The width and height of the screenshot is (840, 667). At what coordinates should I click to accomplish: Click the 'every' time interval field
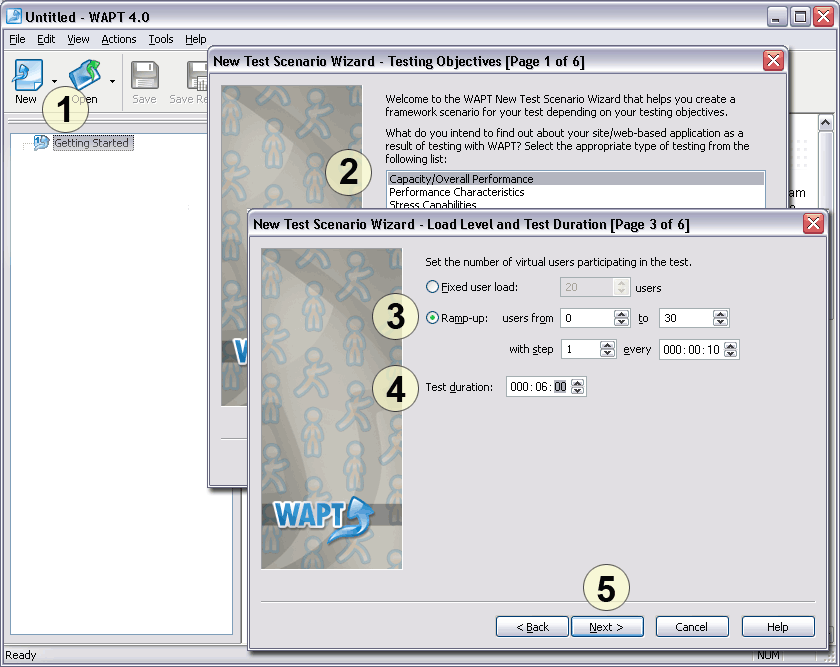[692, 350]
